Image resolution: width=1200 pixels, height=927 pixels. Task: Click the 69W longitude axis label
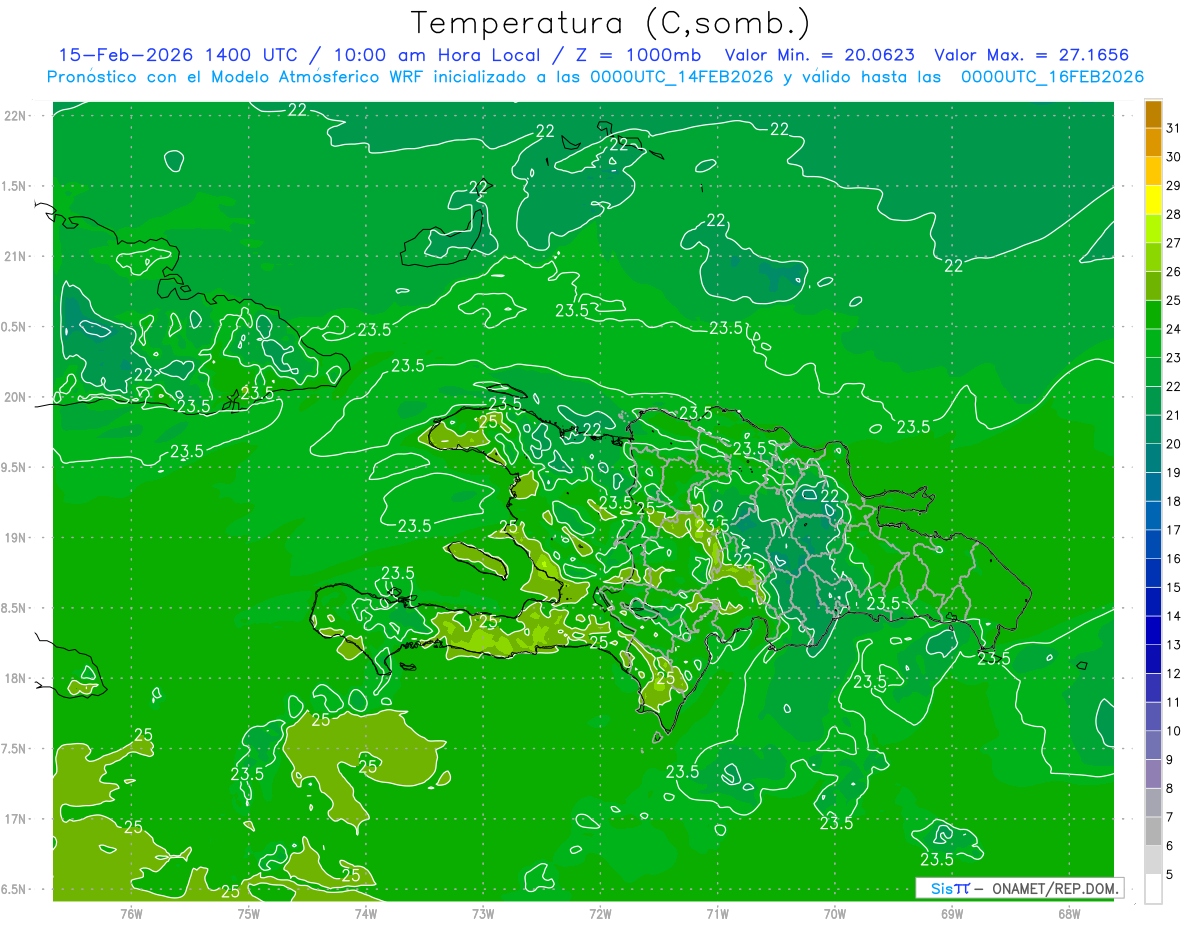[x=952, y=914]
